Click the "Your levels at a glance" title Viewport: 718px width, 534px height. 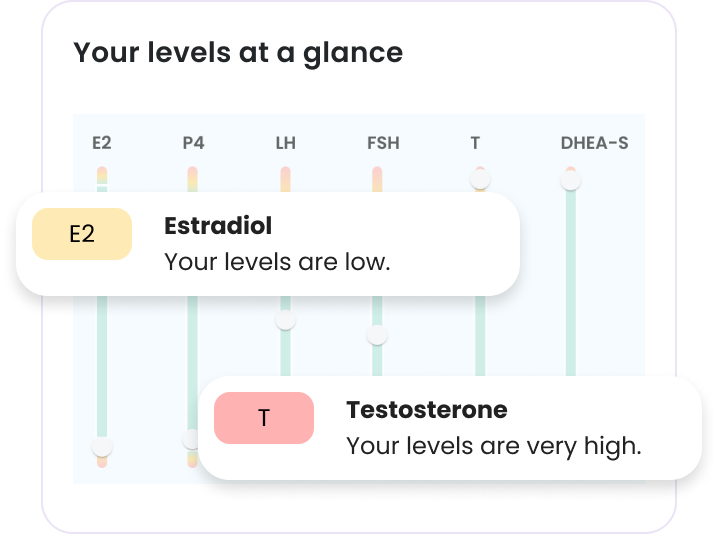coord(238,52)
